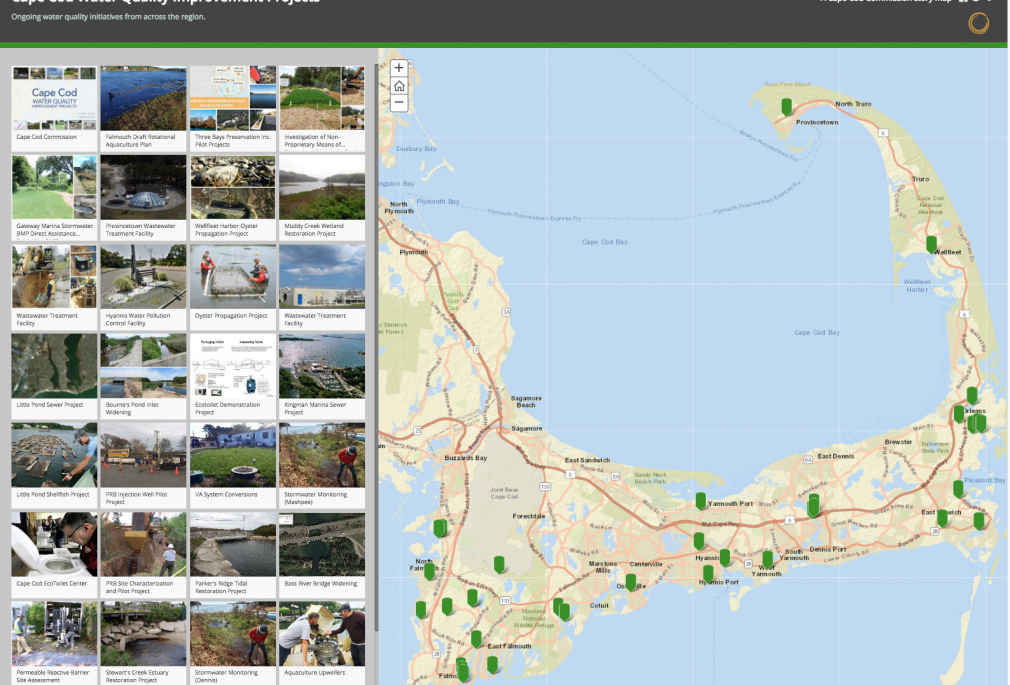Click the Brewster map label
This screenshot has height=685, width=1010.
pyautogui.click(x=898, y=442)
